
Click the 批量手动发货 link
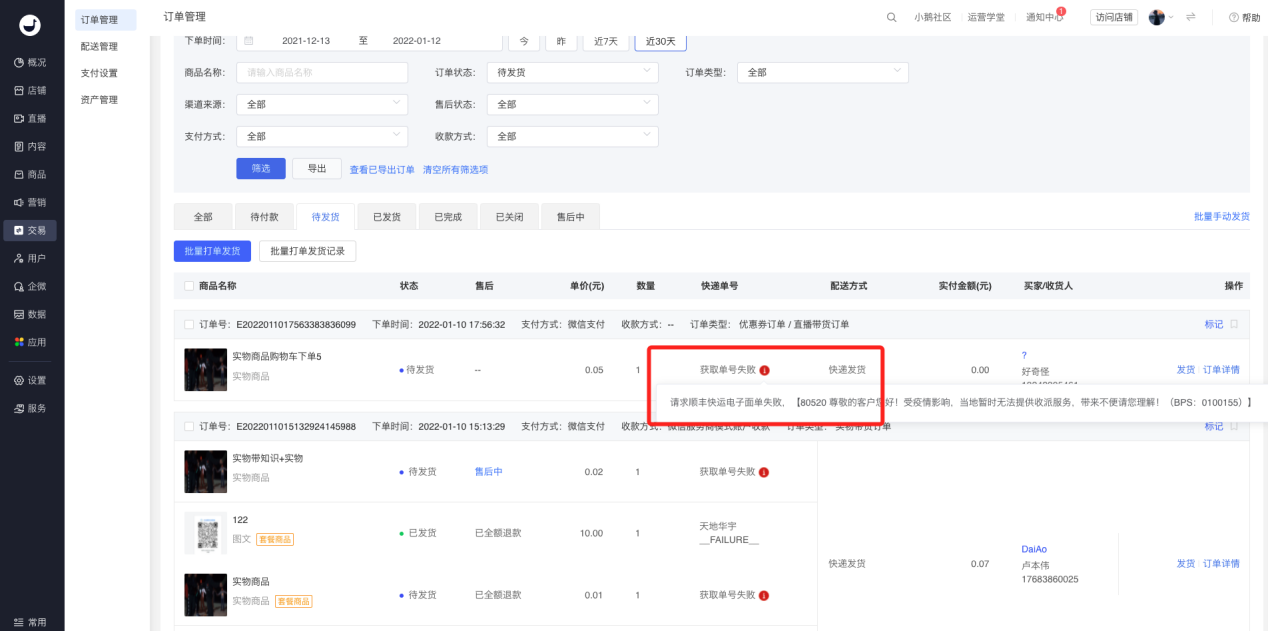click(1222, 216)
